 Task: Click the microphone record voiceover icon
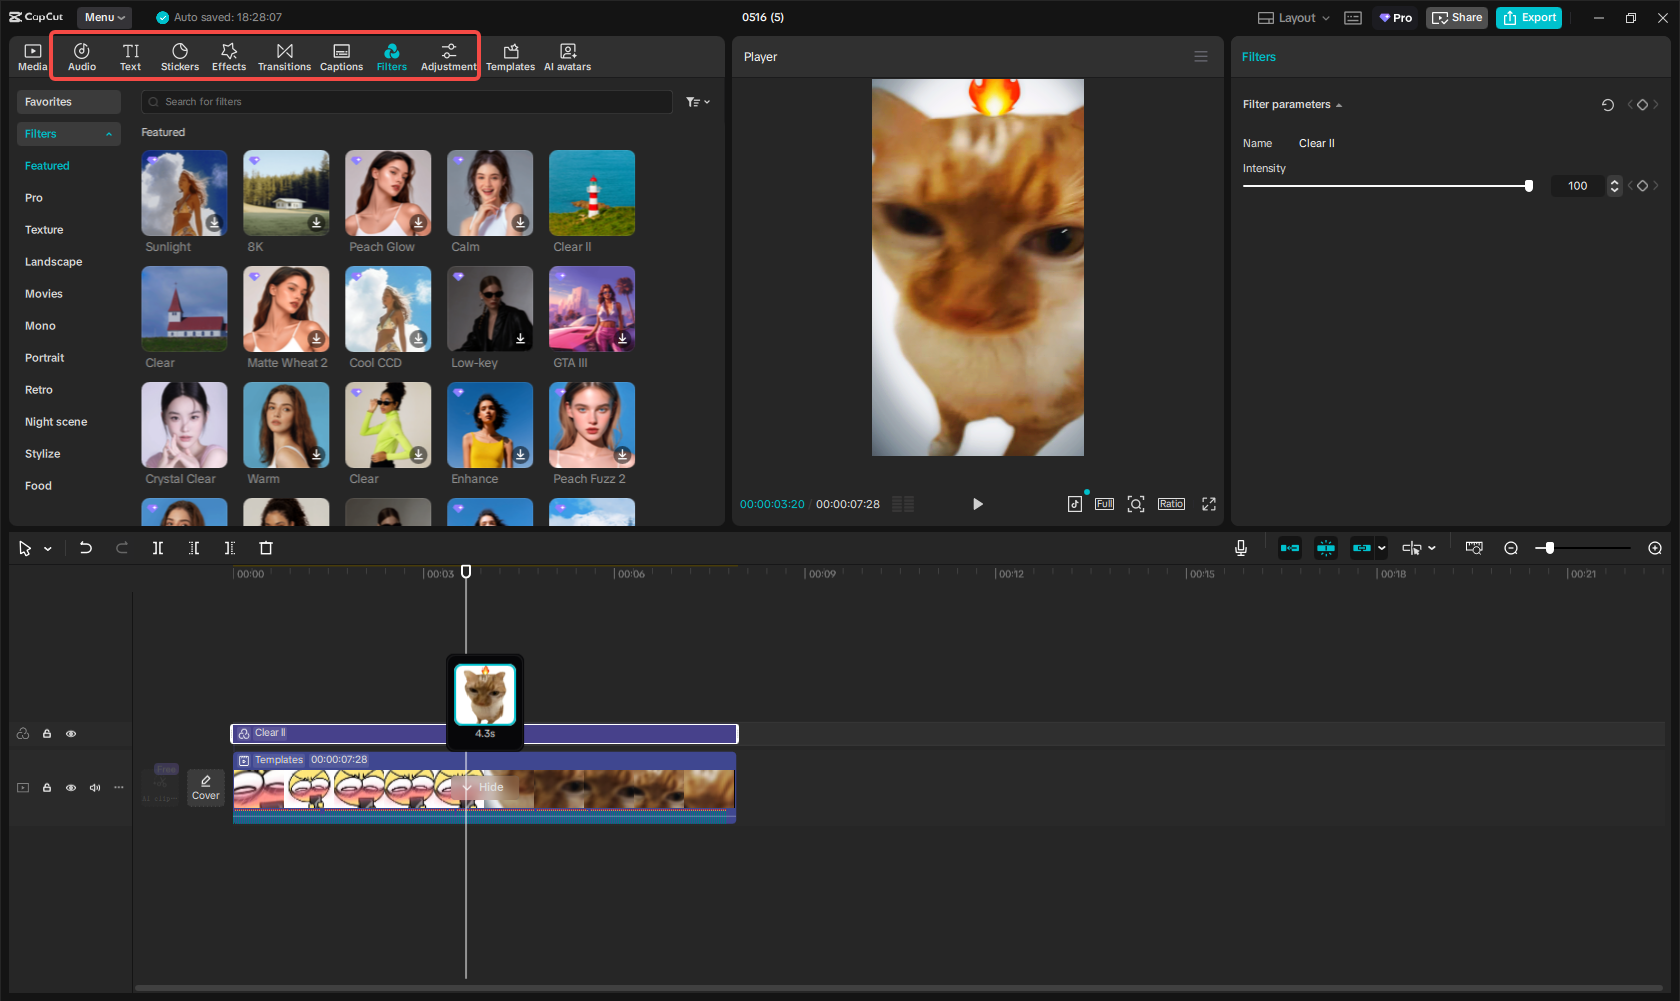pos(1241,548)
